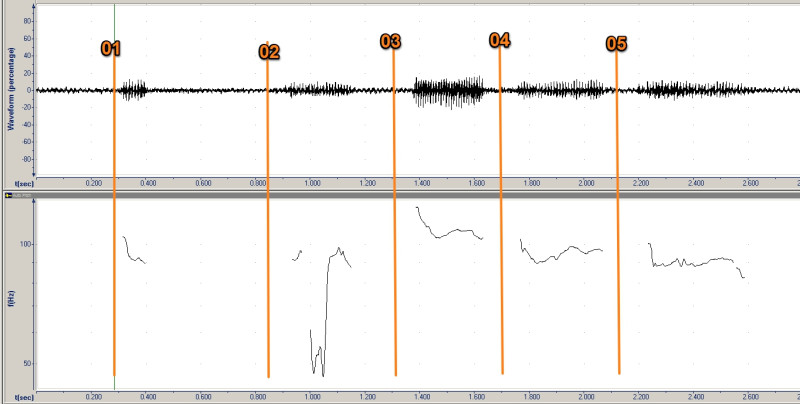Click the first waveform burst near 0.350 sec
This screenshot has width=800, height=404.
pyautogui.click(x=133, y=90)
